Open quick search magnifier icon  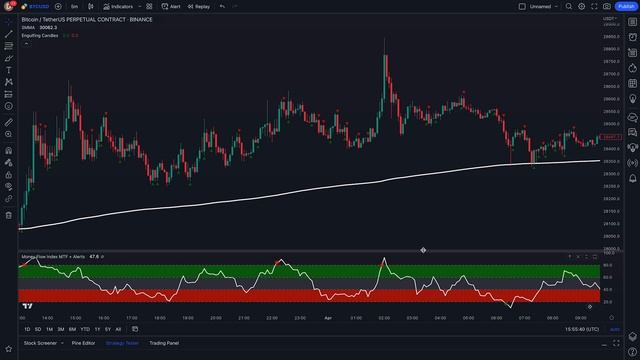click(x=569, y=7)
